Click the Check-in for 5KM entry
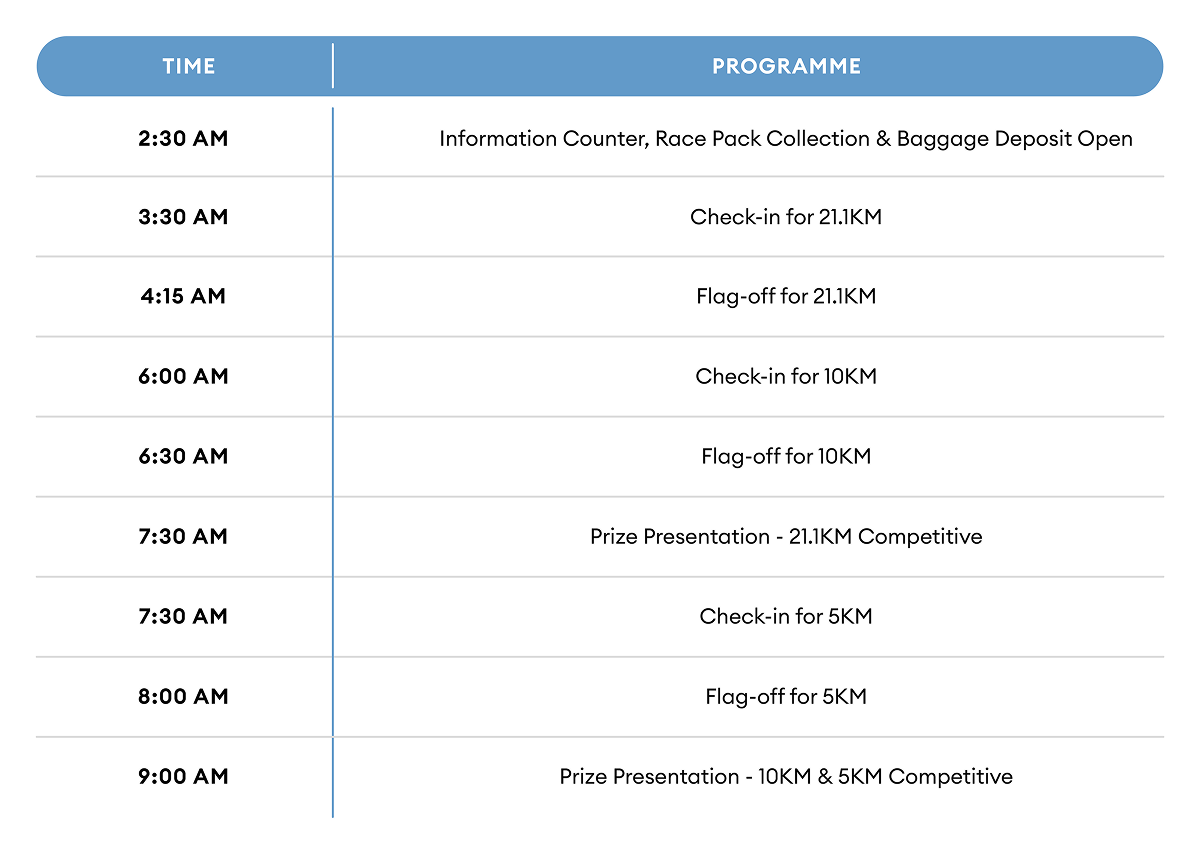1200x867 pixels. (x=786, y=617)
